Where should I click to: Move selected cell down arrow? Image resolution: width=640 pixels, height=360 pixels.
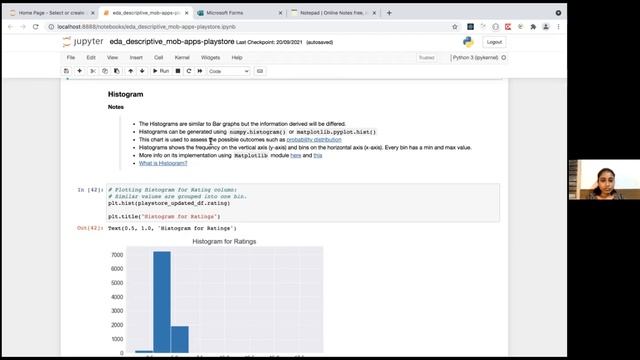coord(142,71)
